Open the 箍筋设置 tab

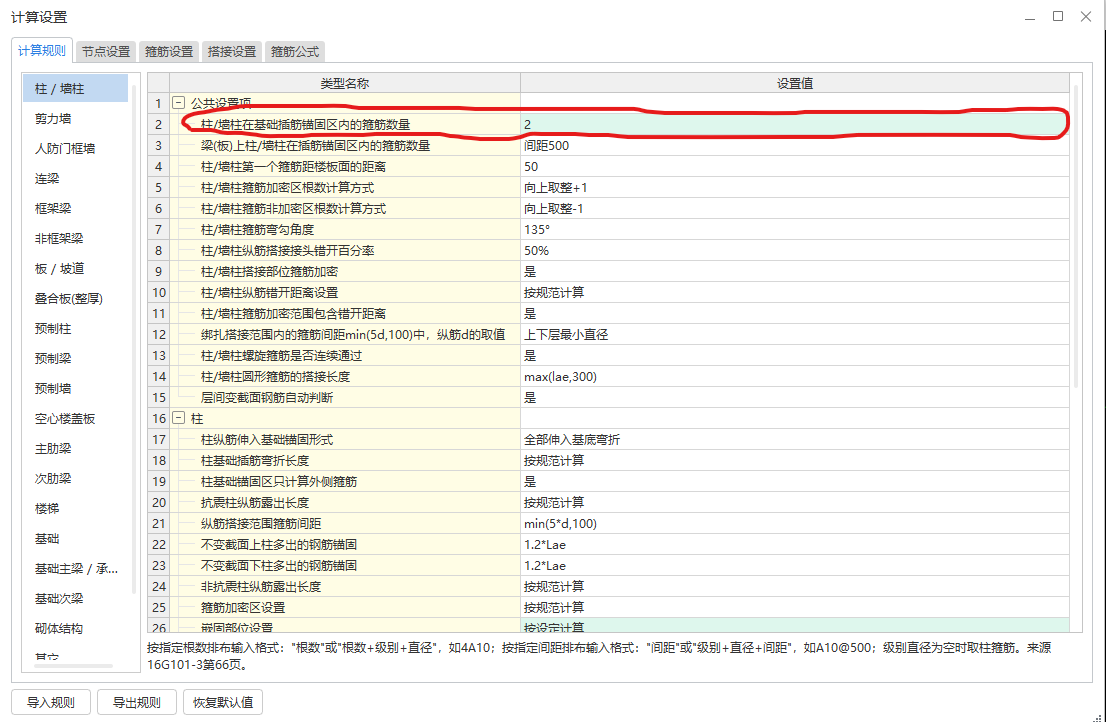tap(169, 51)
